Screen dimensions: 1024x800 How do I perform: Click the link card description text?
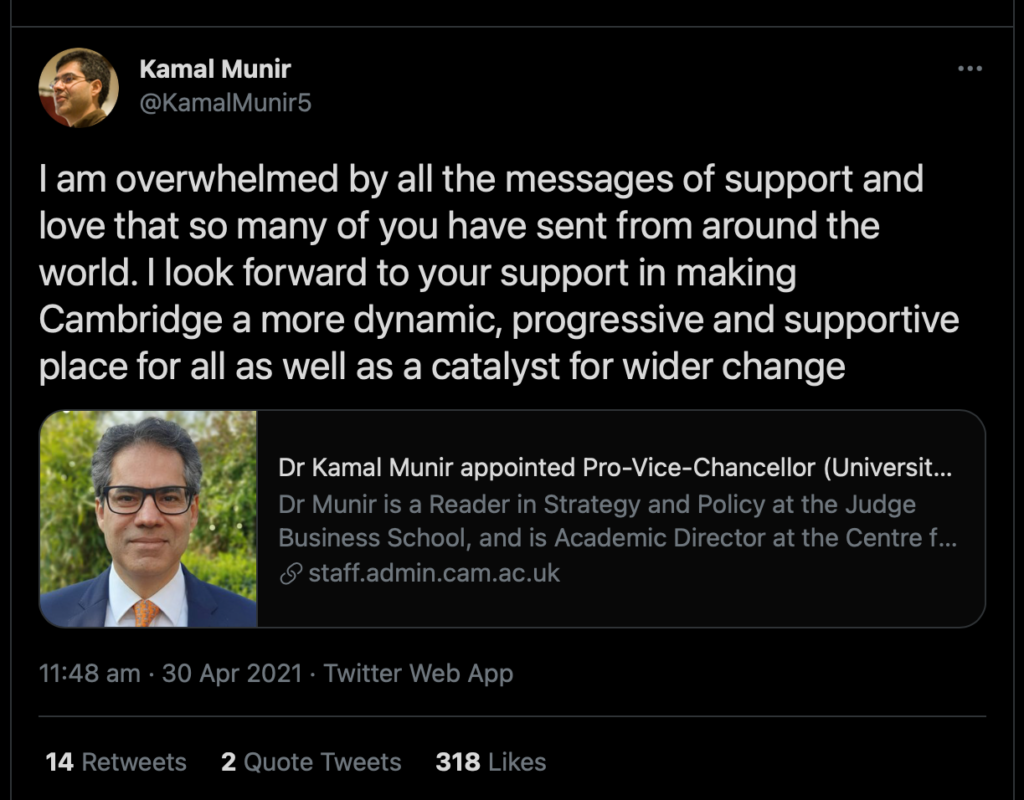[x=618, y=521]
